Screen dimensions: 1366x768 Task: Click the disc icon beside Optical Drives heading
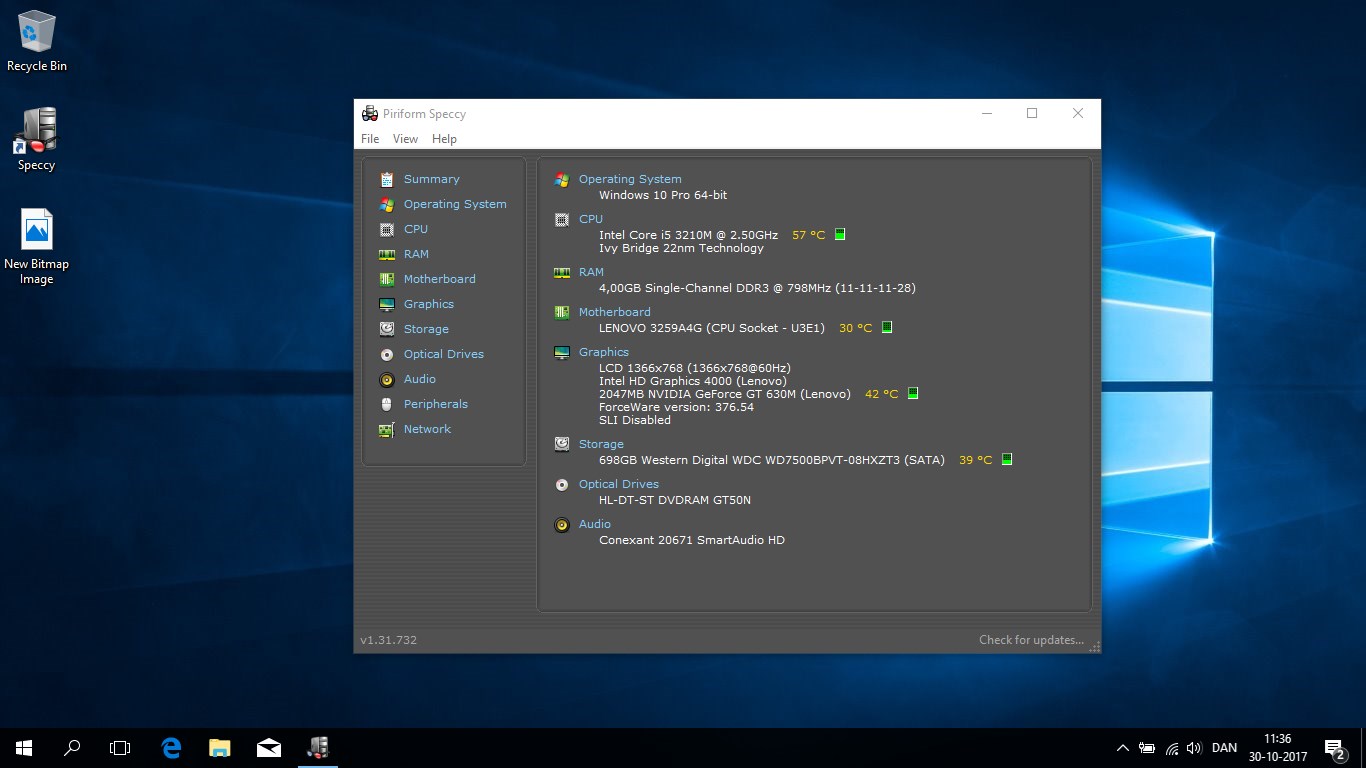pos(562,484)
